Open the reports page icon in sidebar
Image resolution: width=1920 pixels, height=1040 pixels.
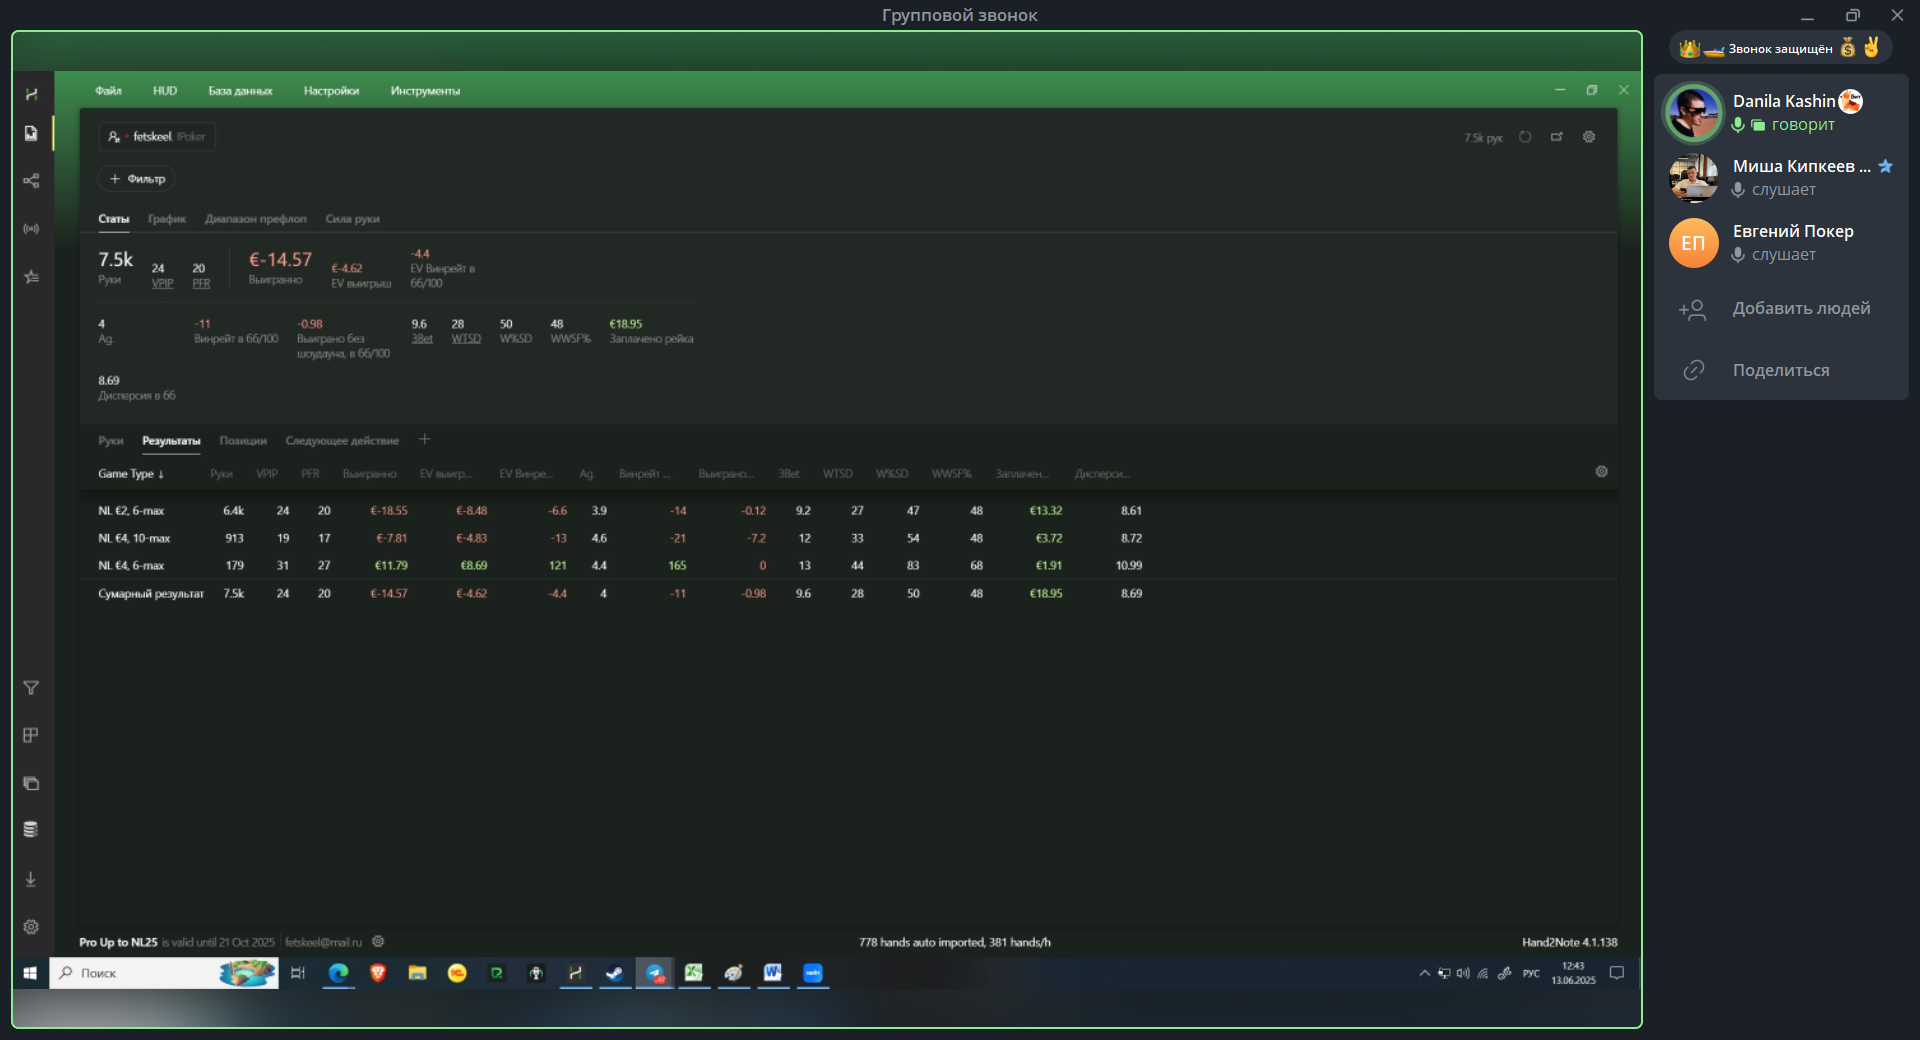tap(31, 133)
